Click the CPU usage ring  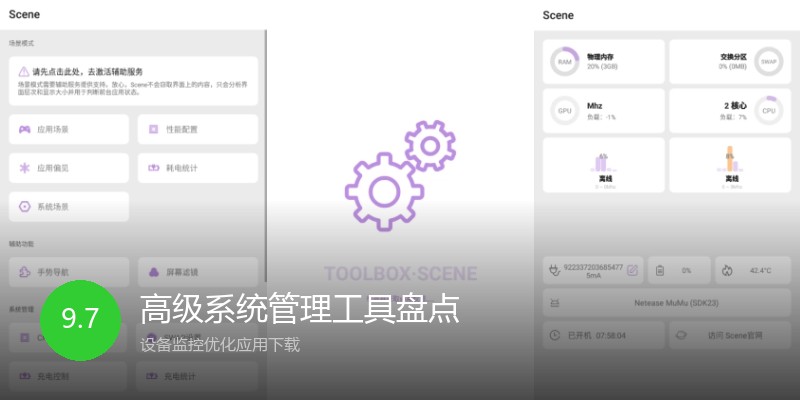768,111
